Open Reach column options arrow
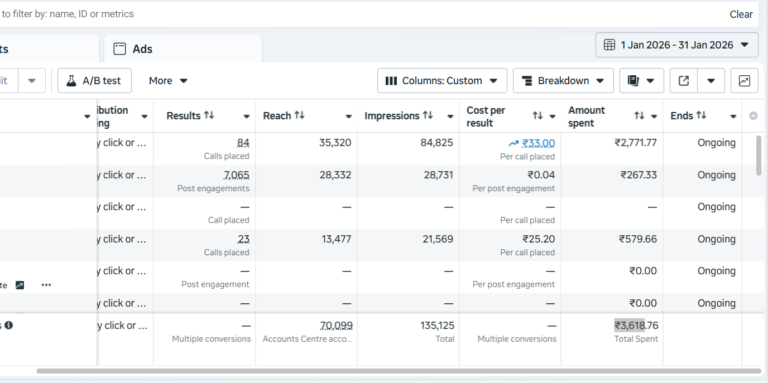The image size is (768, 383). point(349,117)
